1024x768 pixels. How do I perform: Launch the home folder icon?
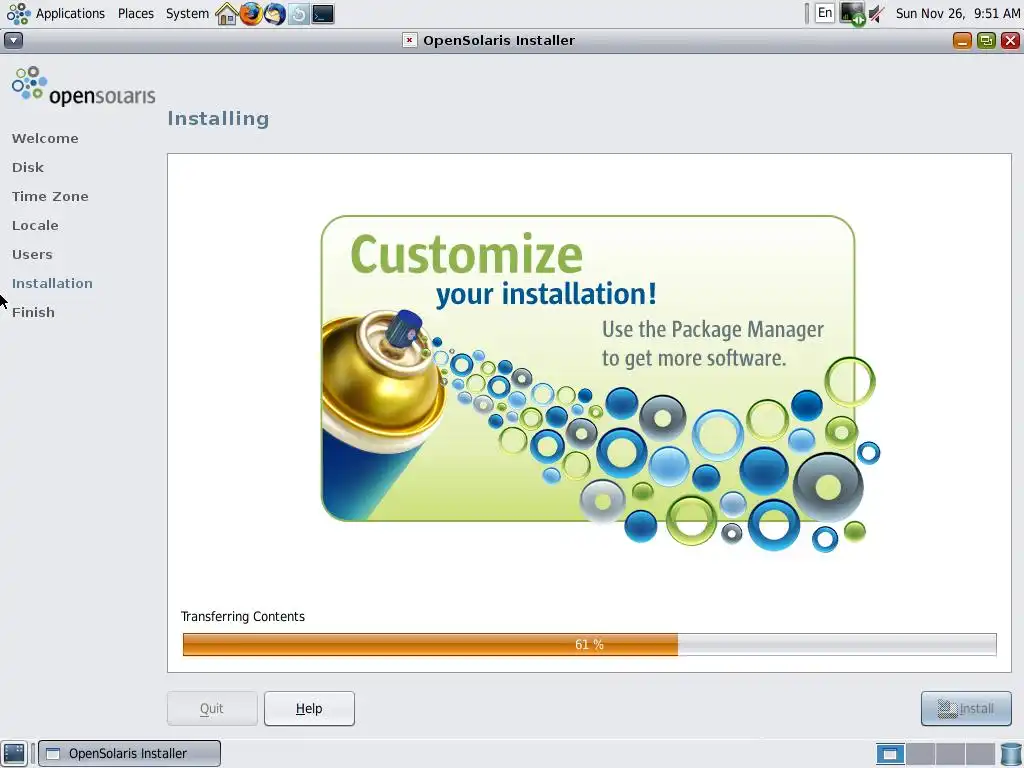coord(227,14)
